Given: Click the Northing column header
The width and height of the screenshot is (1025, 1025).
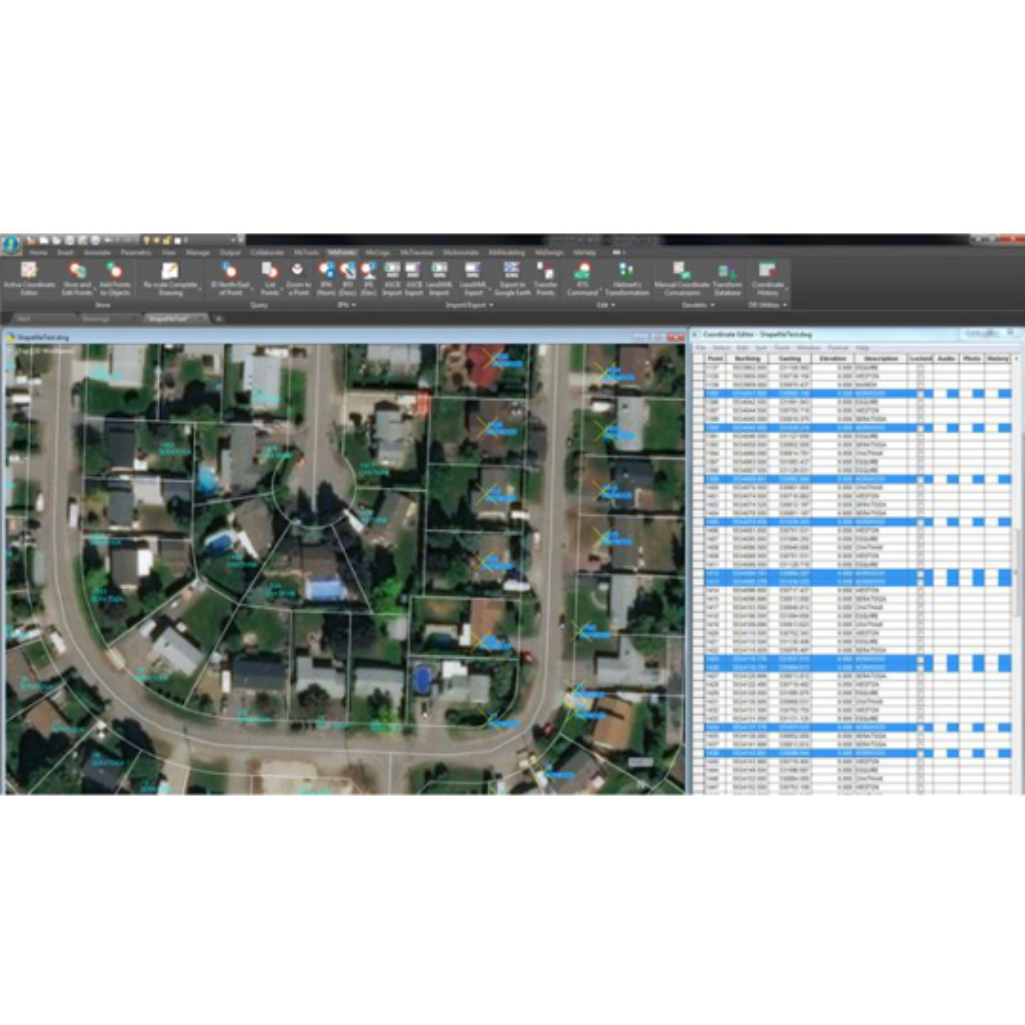Looking at the screenshot, I should pyautogui.click(x=747, y=358).
